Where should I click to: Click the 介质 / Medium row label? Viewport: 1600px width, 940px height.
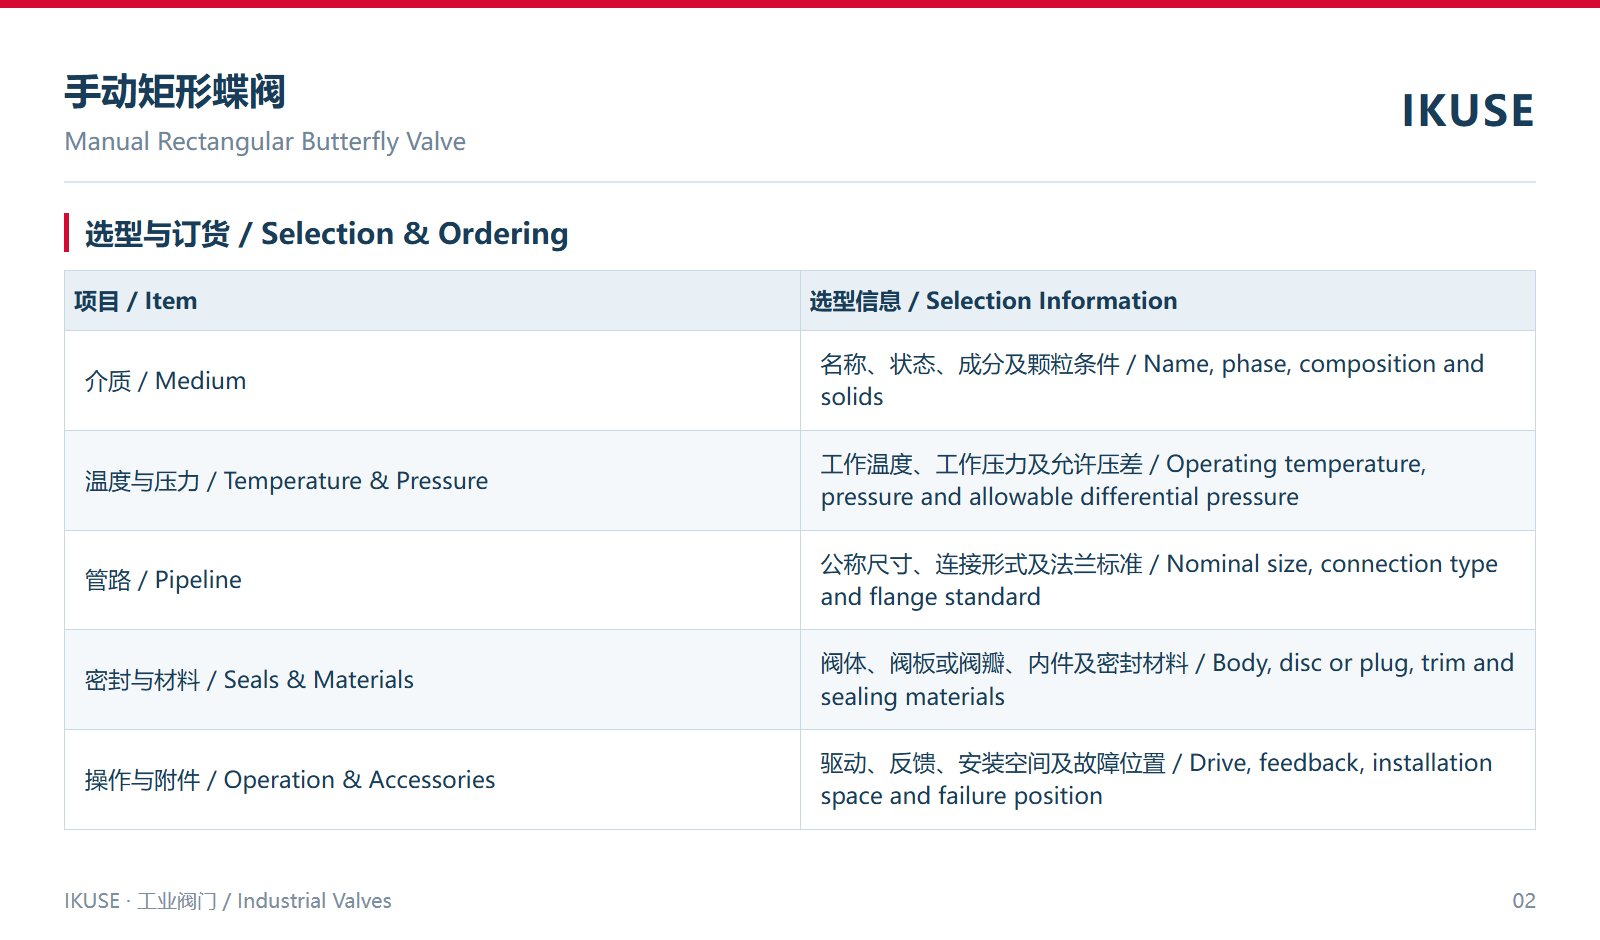165,381
